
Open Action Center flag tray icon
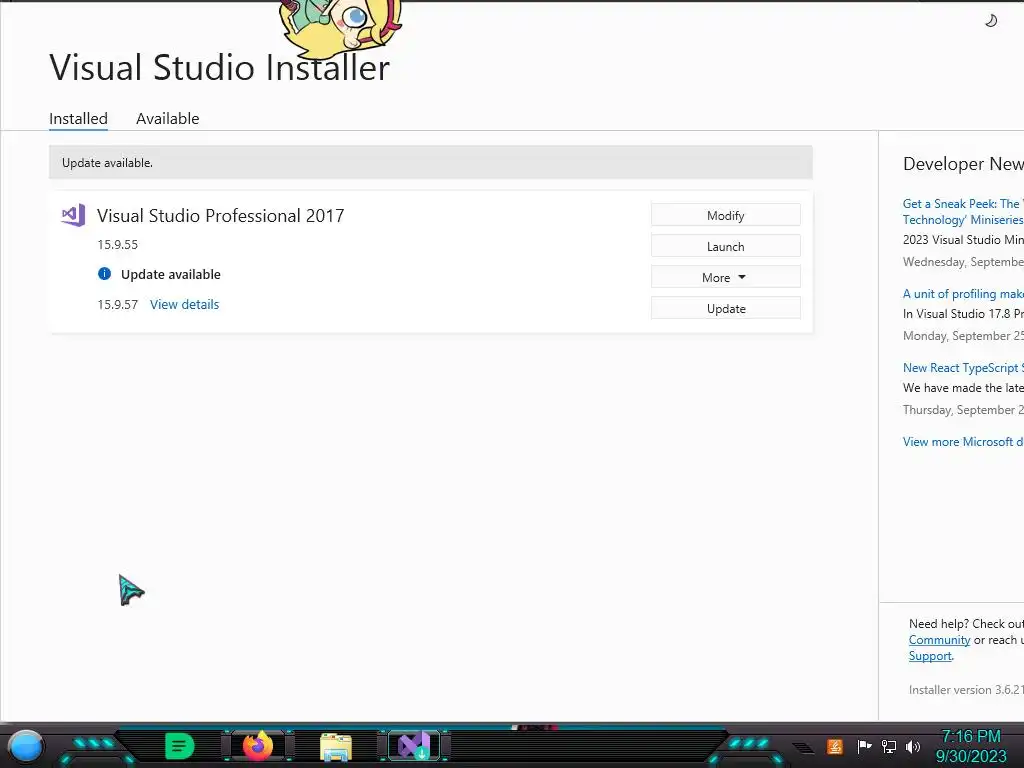point(864,746)
